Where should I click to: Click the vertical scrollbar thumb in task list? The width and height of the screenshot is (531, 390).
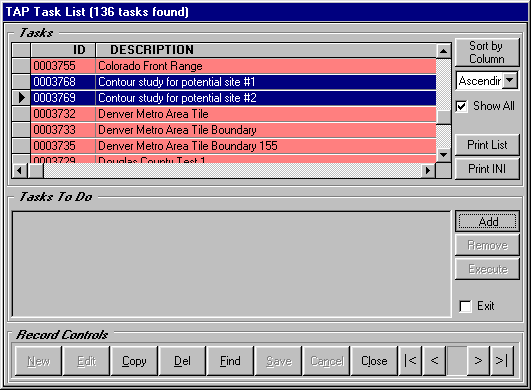point(443,117)
